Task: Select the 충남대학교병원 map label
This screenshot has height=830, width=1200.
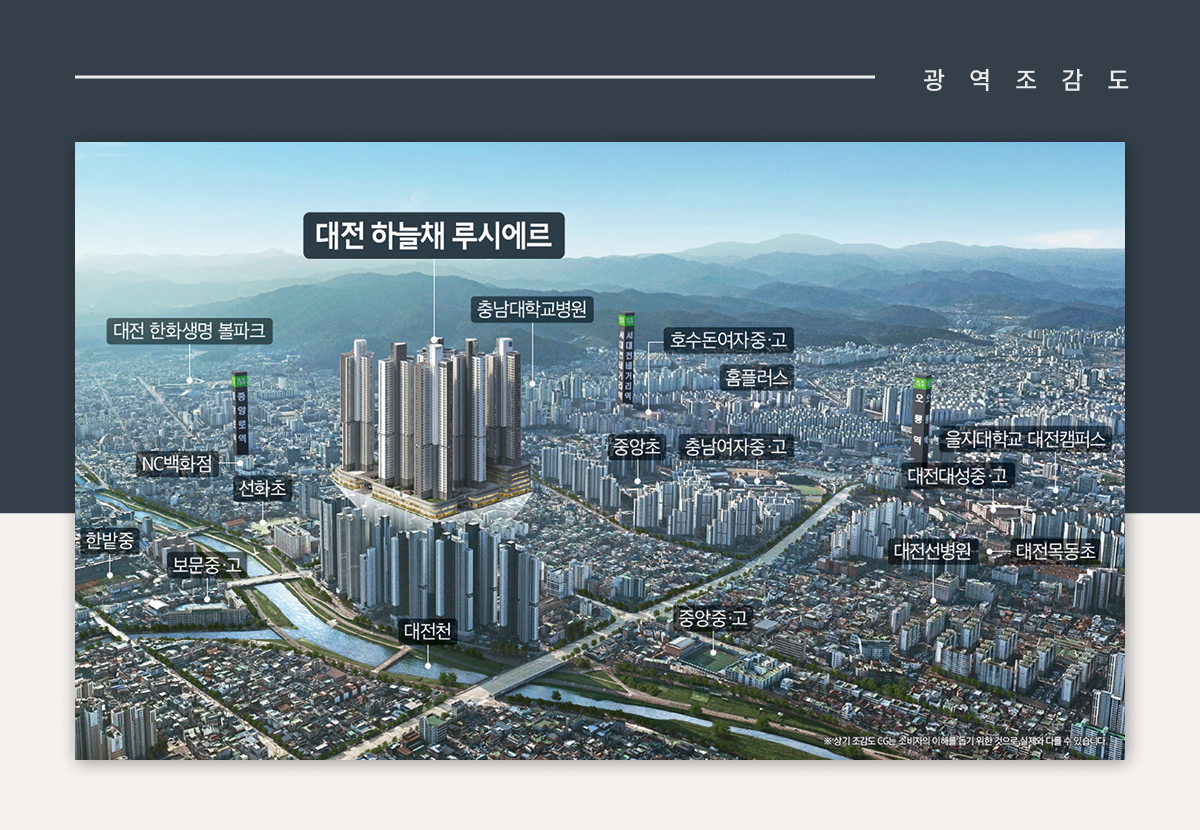Action: pos(532,309)
